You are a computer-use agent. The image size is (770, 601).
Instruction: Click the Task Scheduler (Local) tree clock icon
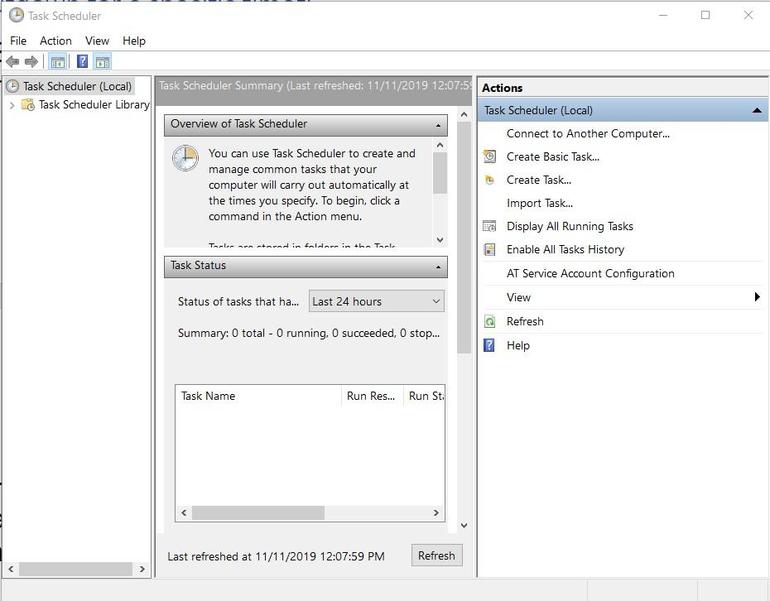12,86
